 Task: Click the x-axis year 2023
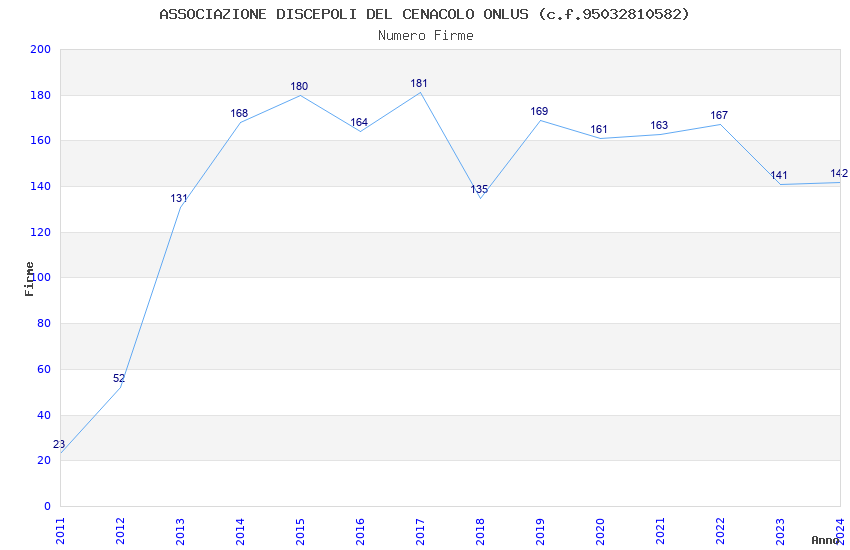point(780,531)
